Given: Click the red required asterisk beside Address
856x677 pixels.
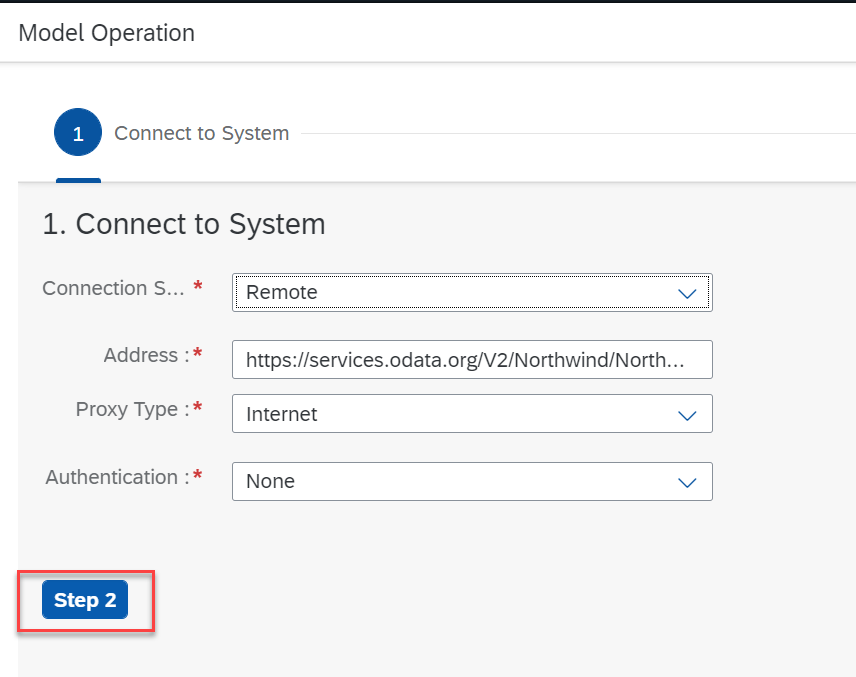Looking at the screenshot, I should (198, 356).
